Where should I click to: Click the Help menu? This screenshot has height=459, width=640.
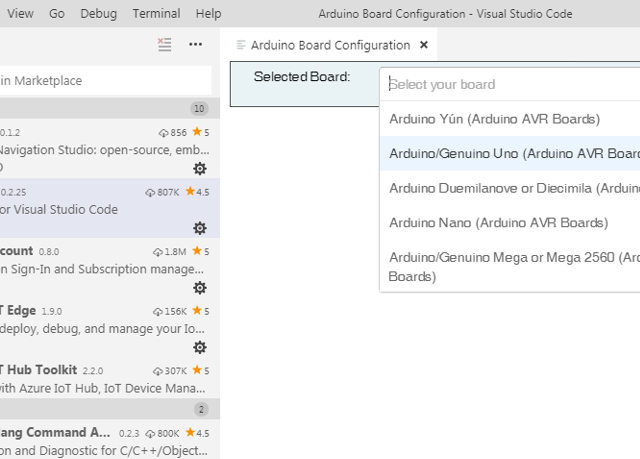[208, 14]
